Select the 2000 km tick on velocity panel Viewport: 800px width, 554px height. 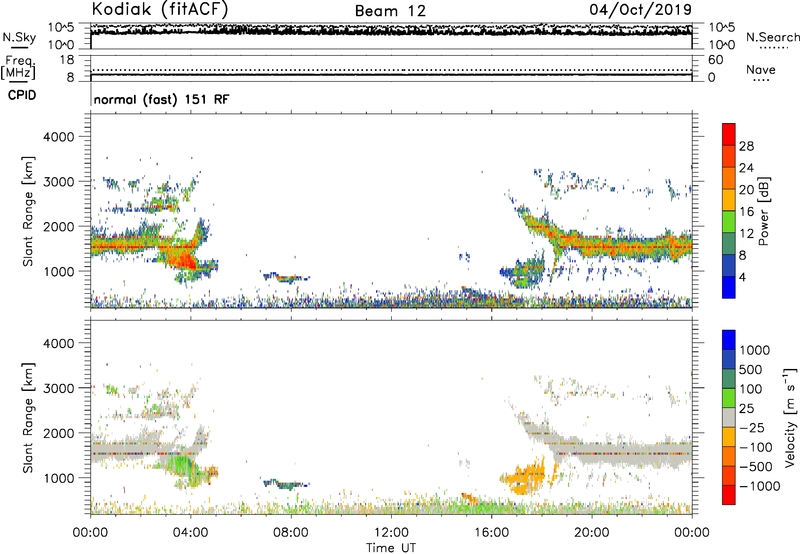pyautogui.click(x=58, y=433)
